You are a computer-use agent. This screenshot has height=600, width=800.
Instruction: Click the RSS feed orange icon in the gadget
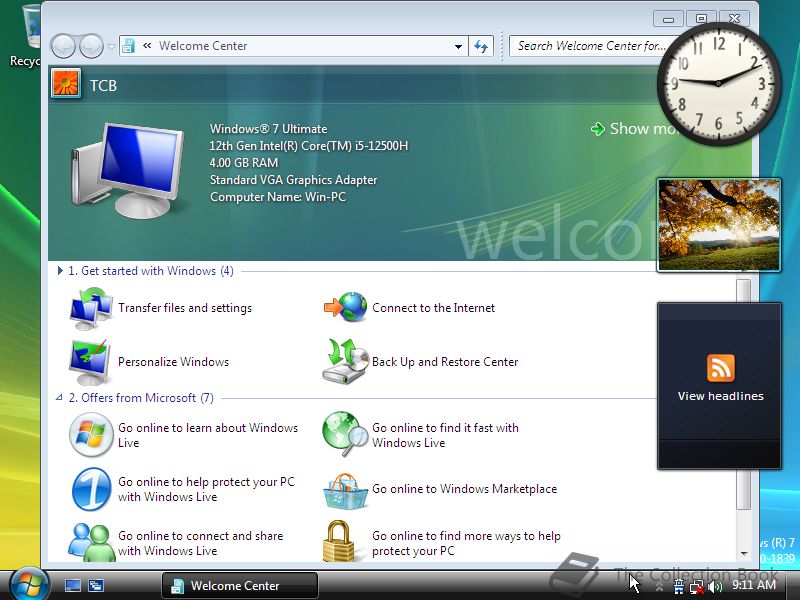[720, 368]
